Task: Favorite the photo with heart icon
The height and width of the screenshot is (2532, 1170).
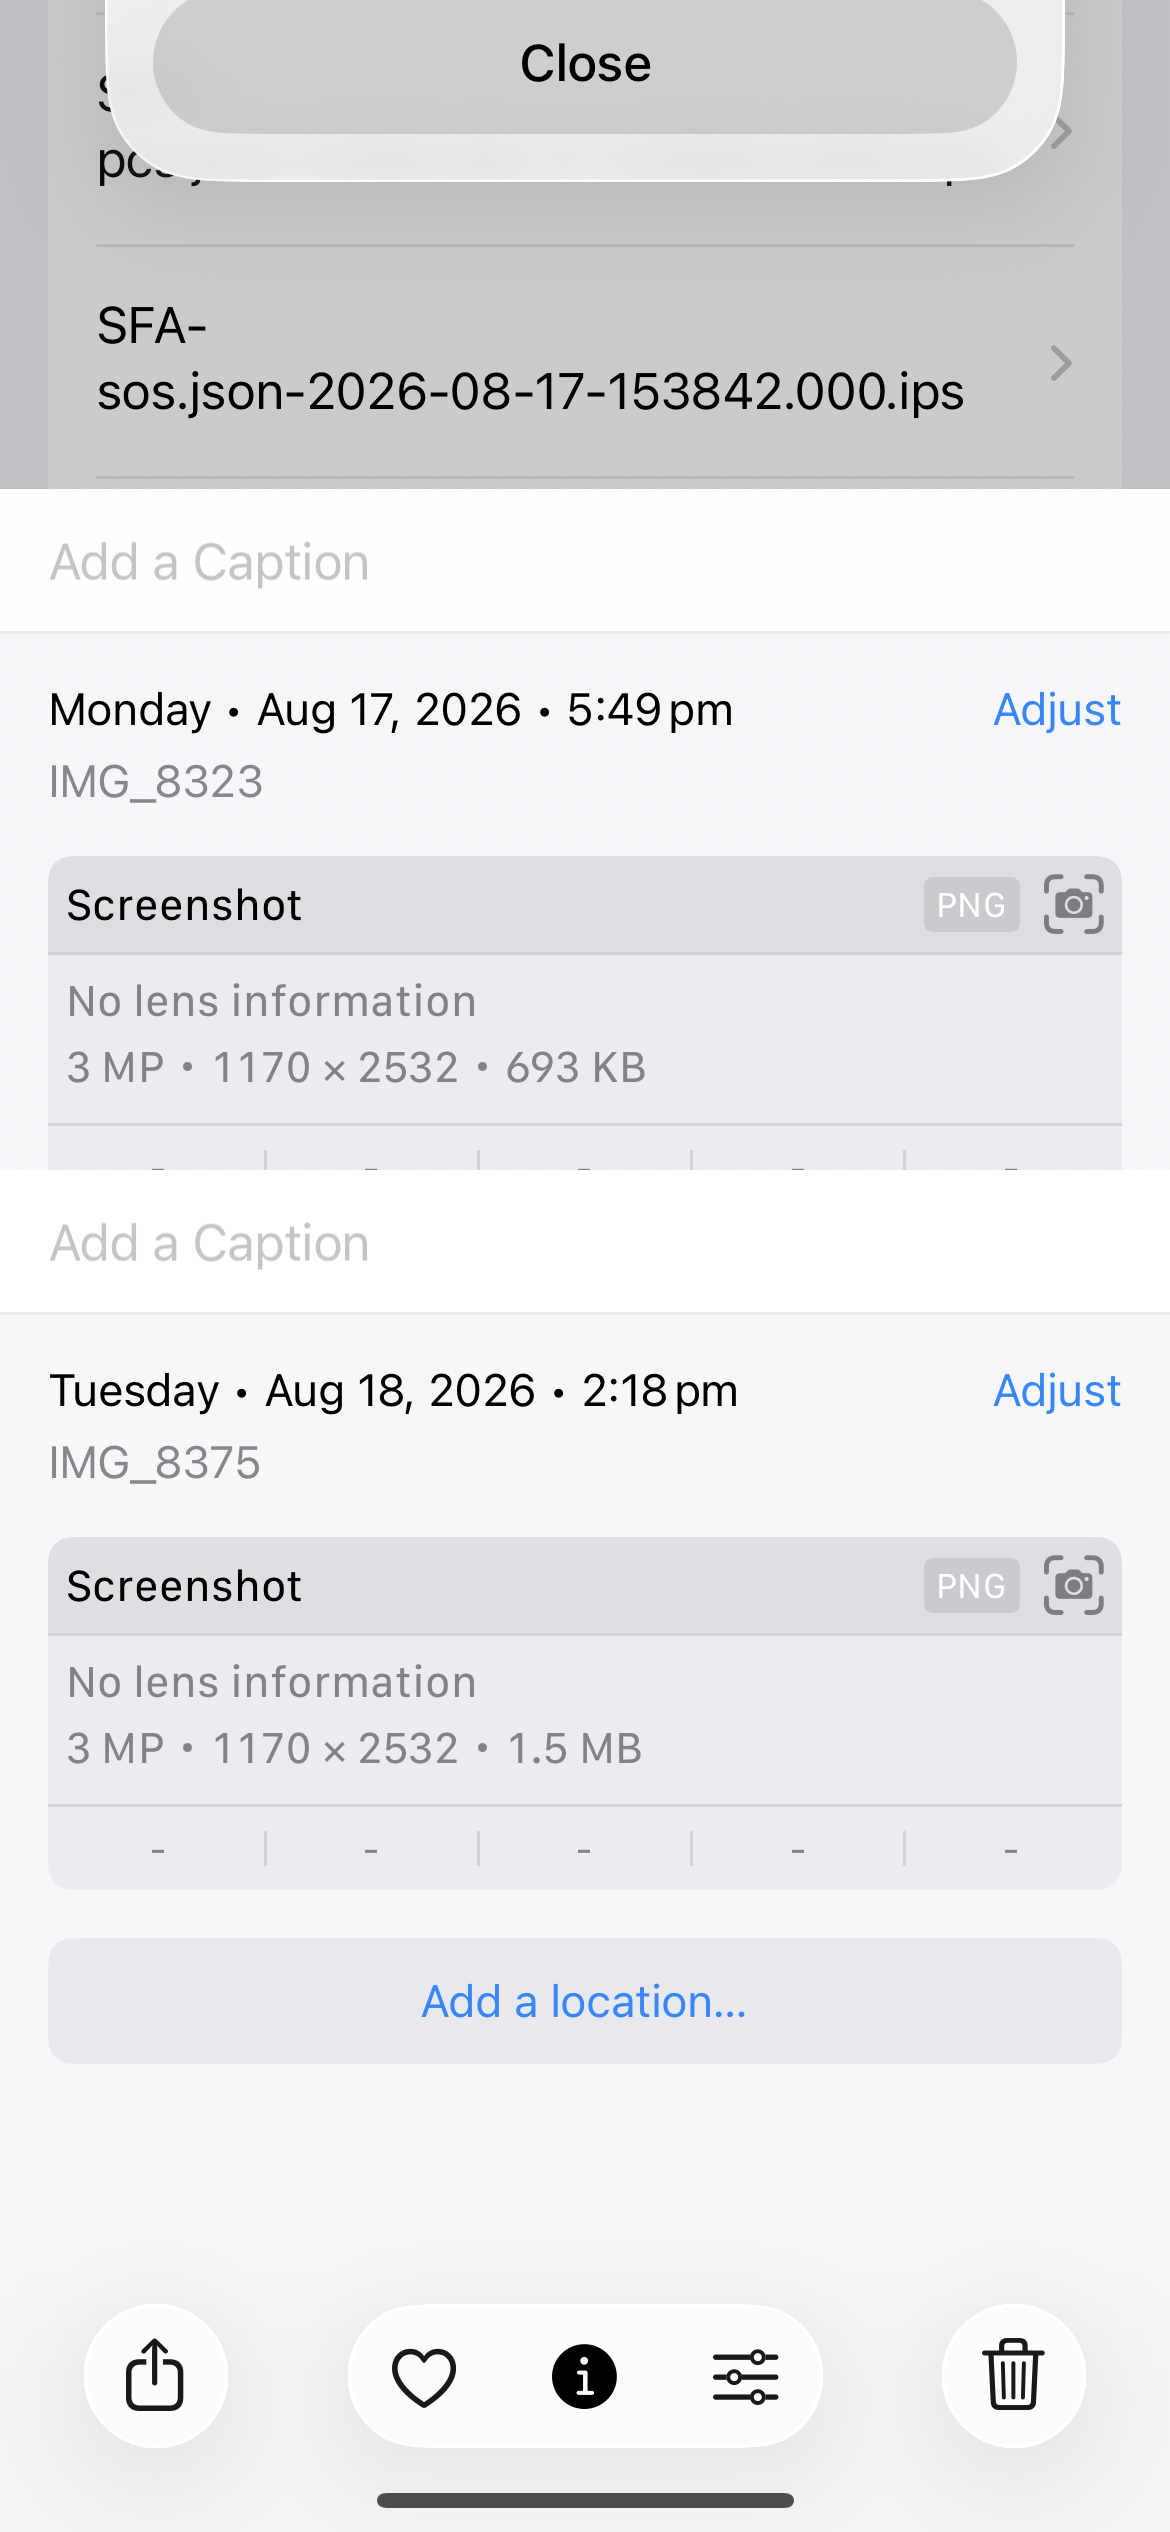Action: pos(424,2376)
